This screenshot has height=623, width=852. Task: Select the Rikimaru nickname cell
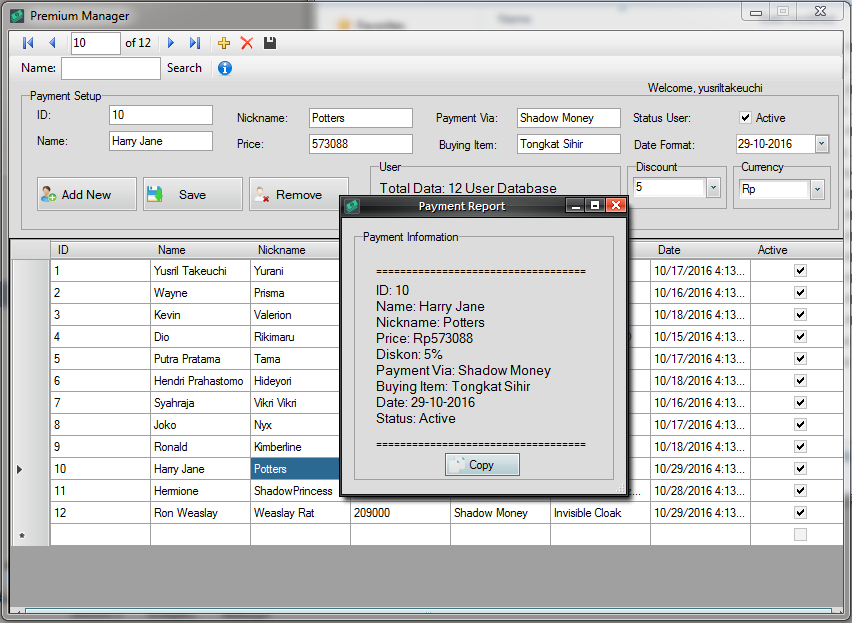click(x=296, y=337)
